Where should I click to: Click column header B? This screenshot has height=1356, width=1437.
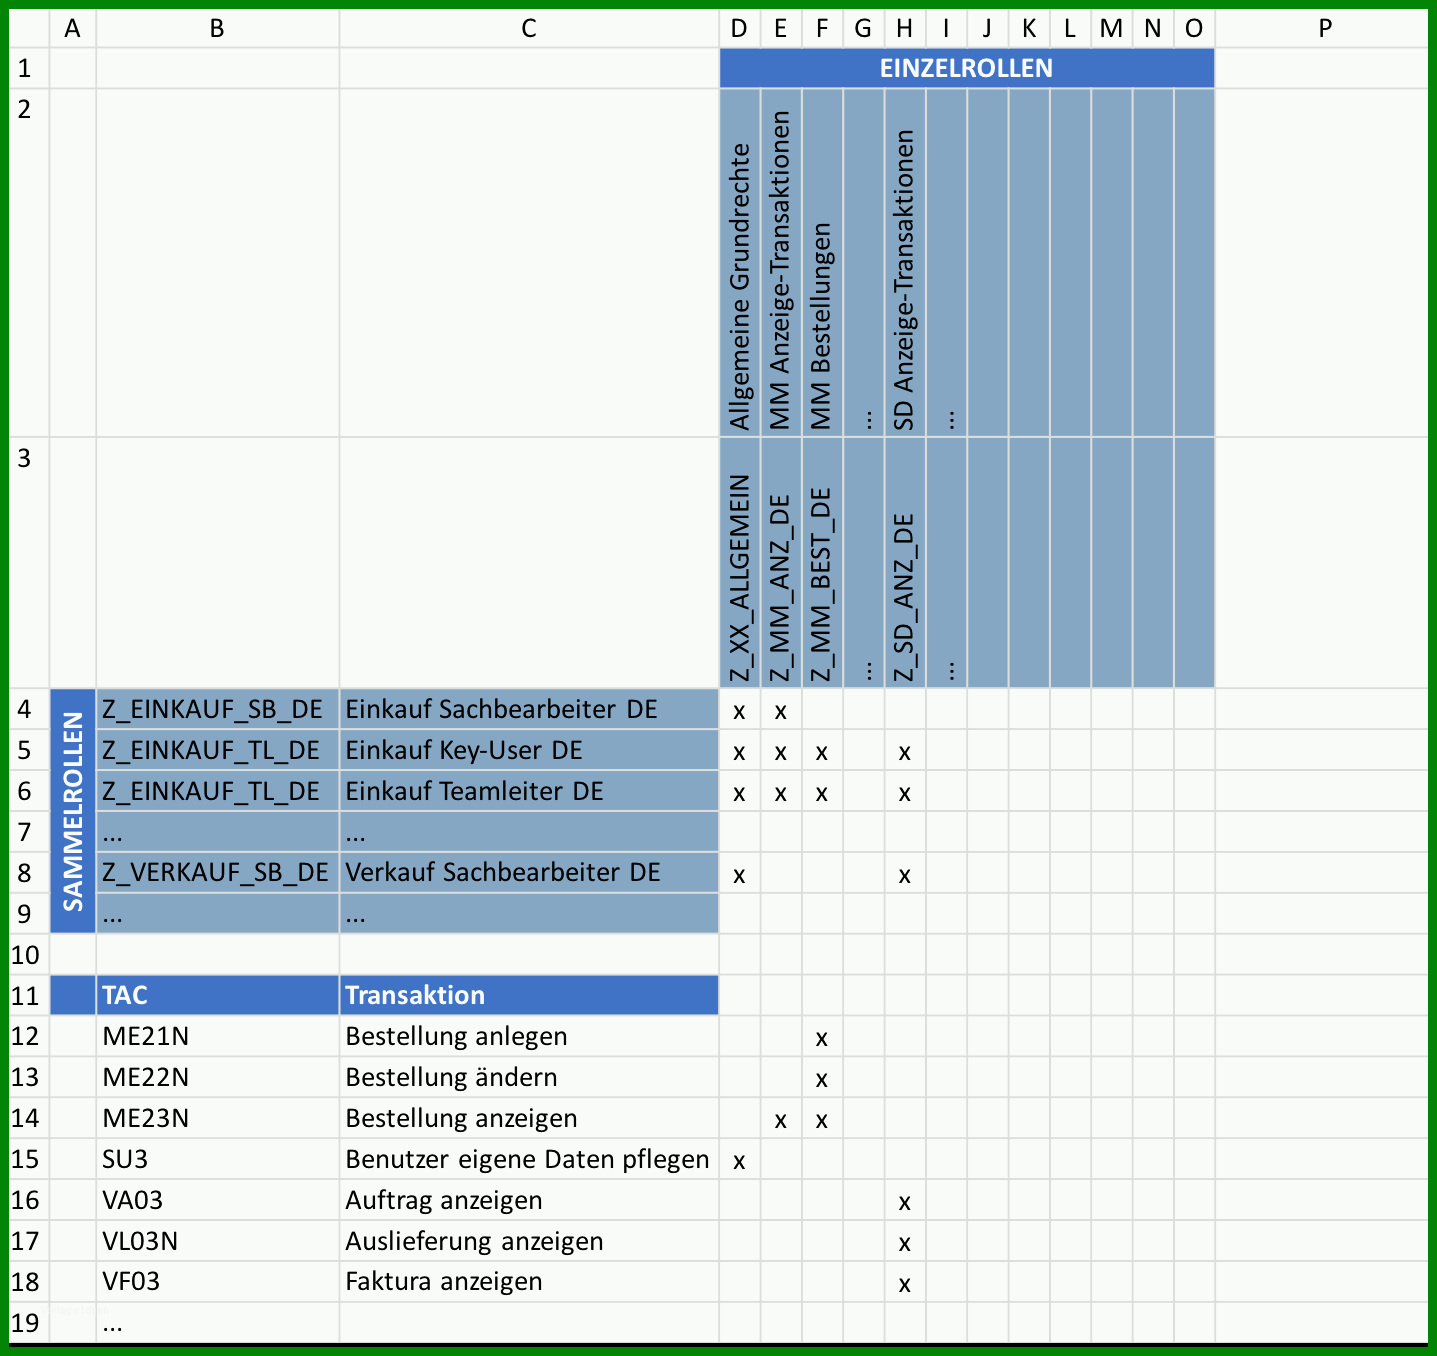(x=217, y=29)
